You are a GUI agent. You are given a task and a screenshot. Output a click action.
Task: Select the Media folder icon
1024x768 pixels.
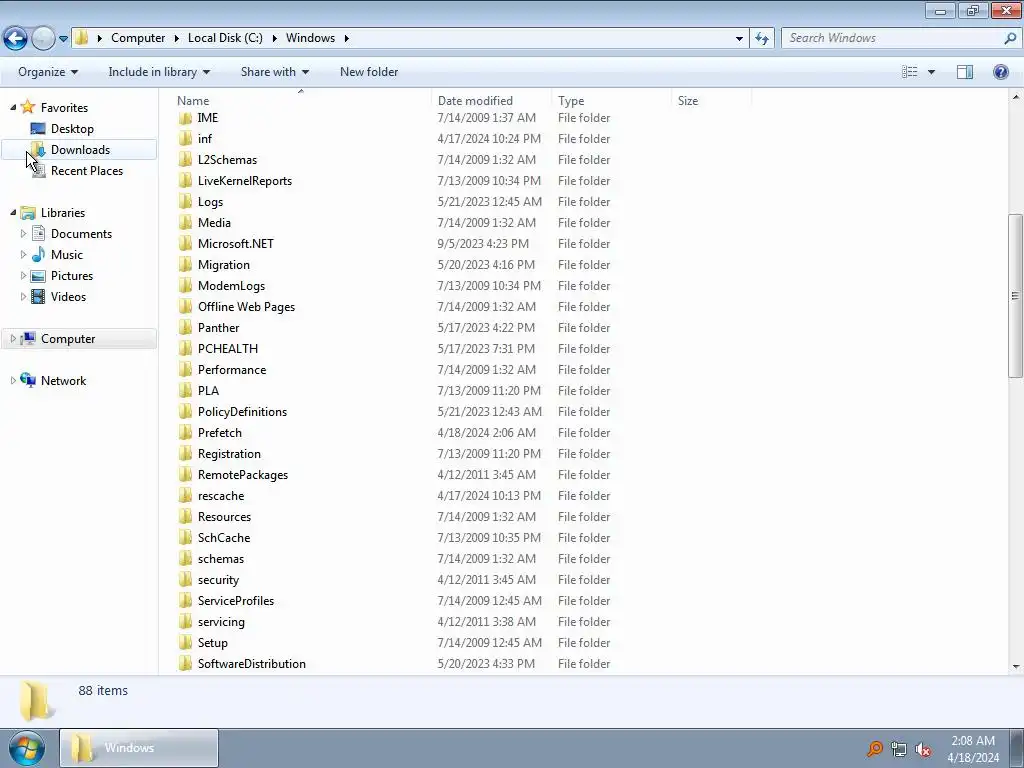coord(185,222)
